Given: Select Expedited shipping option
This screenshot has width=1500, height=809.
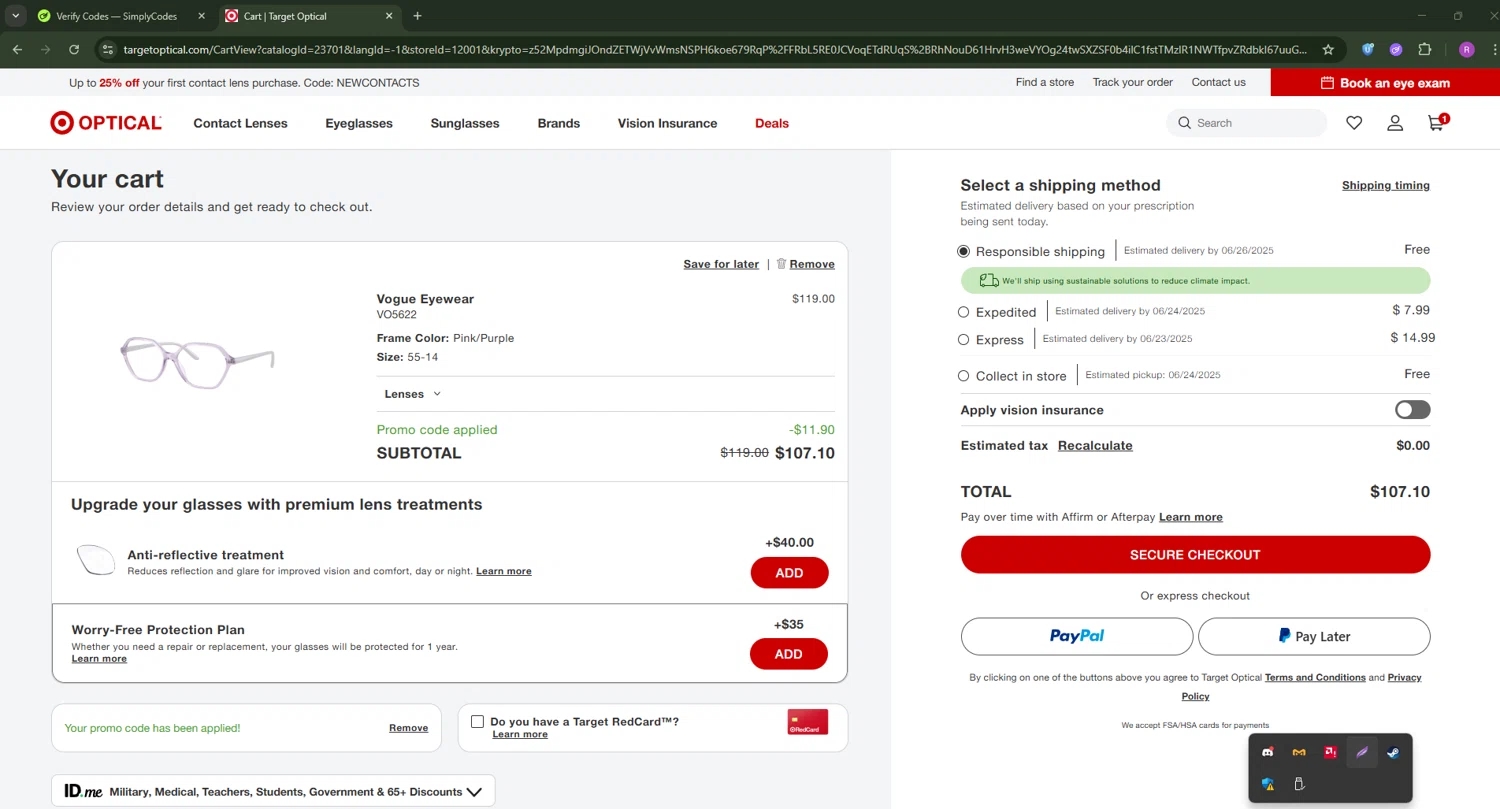Looking at the screenshot, I should [x=964, y=312].
